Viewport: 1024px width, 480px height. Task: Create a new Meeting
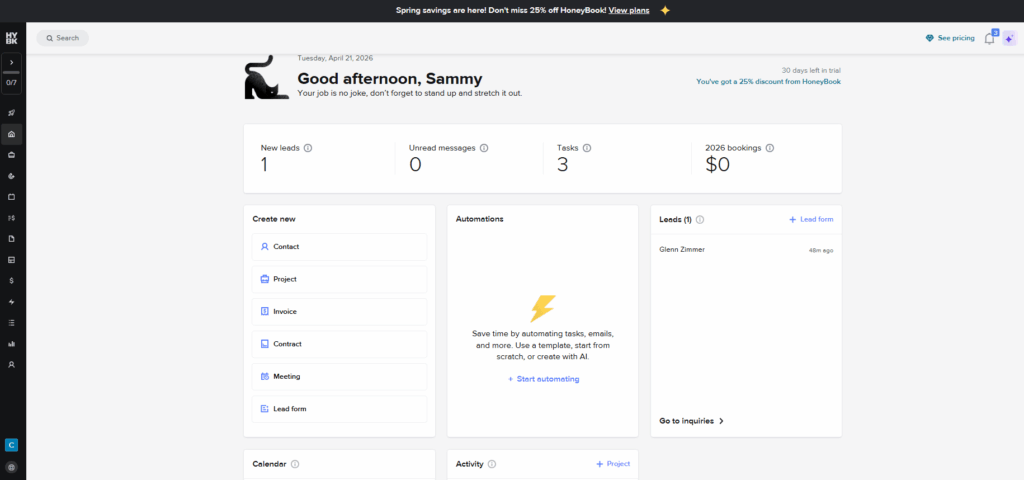point(339,376)
